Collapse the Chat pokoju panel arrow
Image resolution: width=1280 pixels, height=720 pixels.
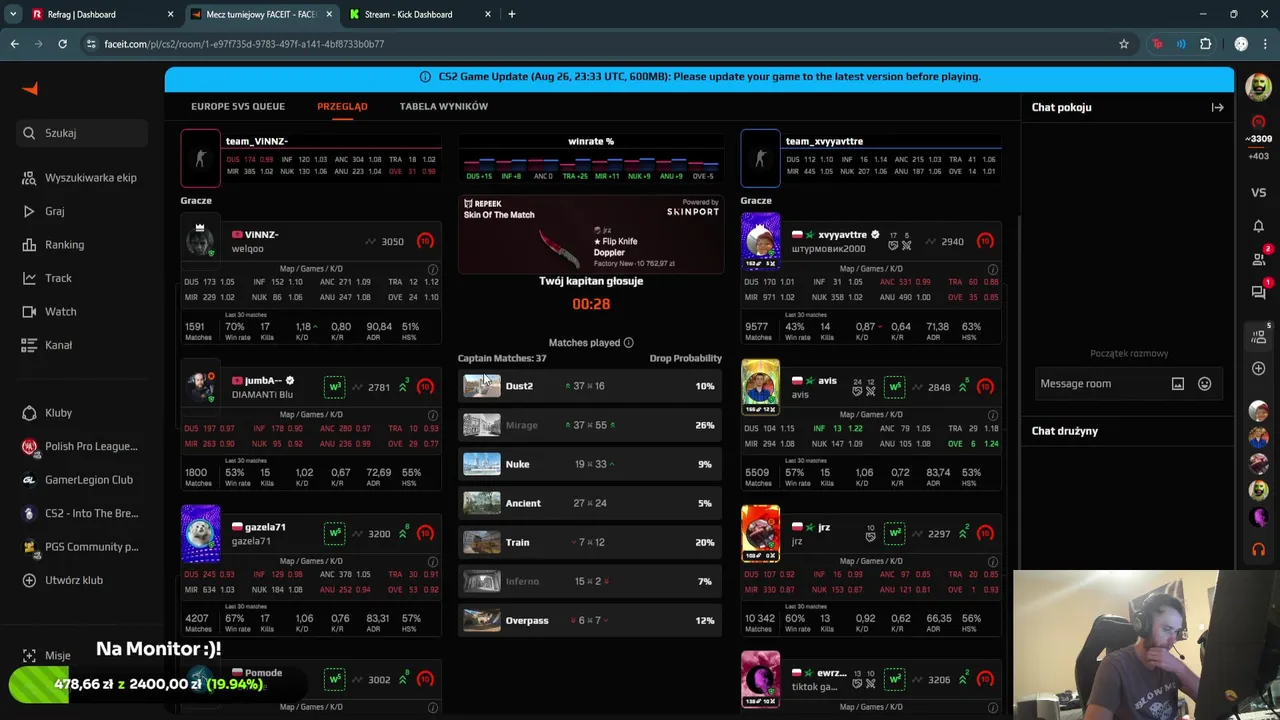tap(1217, 107)
